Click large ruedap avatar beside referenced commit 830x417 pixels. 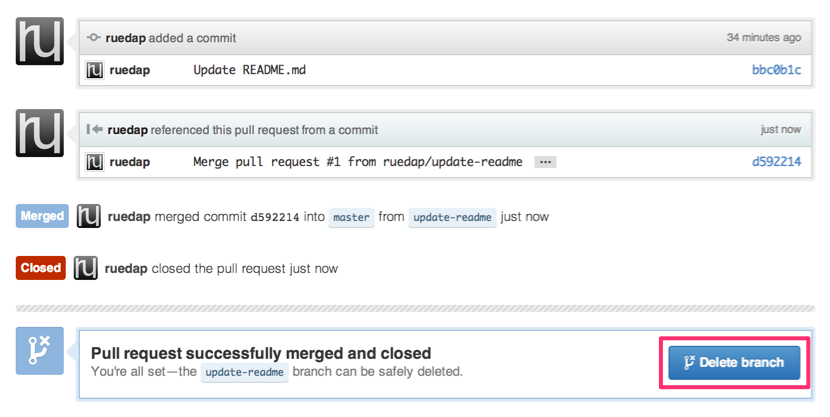pyautogui.click(x=40, y=133)
